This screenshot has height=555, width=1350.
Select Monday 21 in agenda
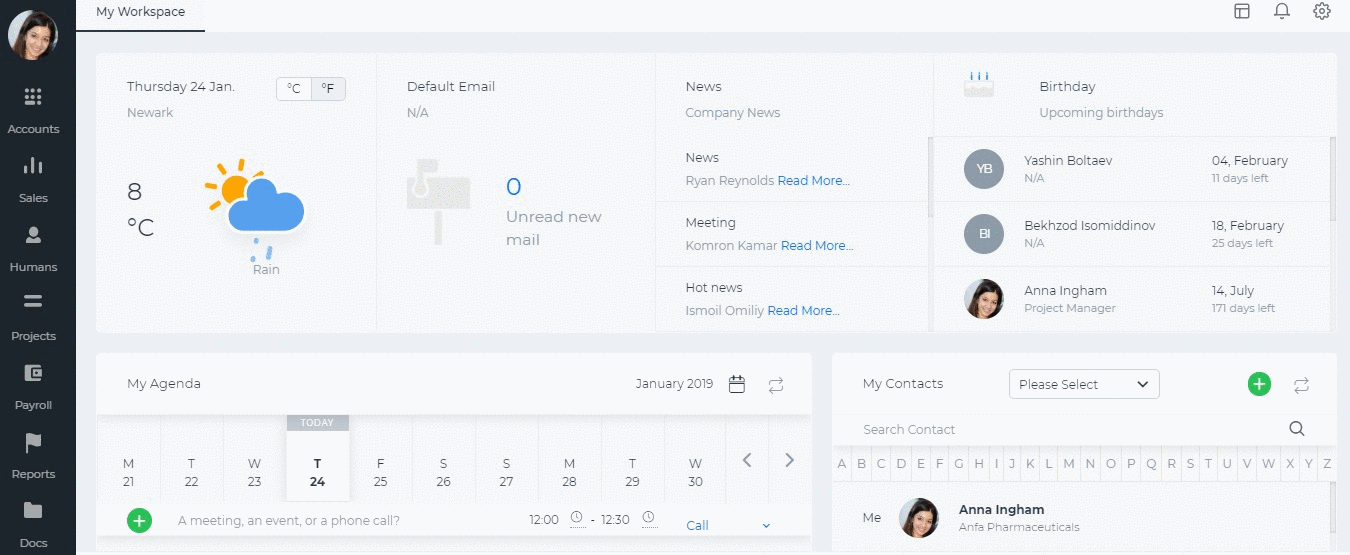pos(128,472)
